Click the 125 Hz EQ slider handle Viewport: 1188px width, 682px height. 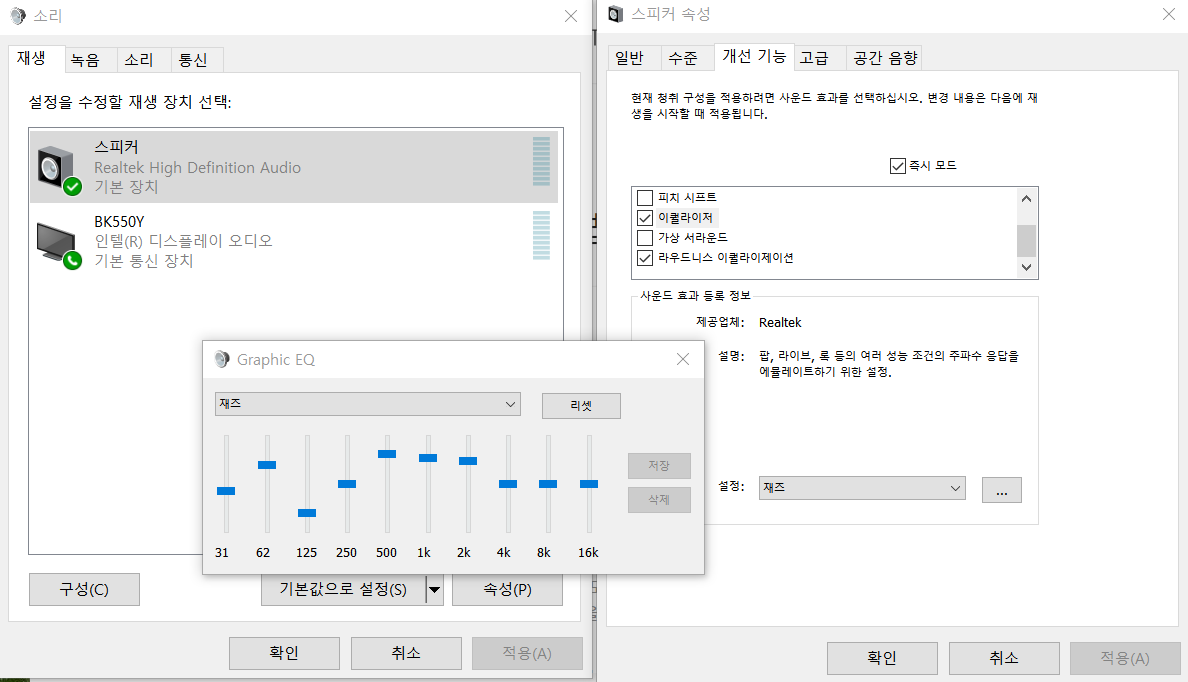[x=307, y=513]
